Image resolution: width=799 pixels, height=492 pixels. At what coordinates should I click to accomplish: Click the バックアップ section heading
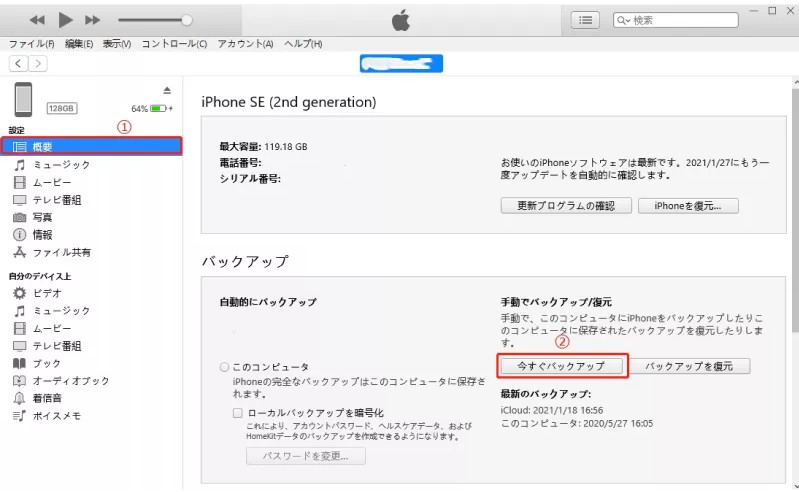245,261
